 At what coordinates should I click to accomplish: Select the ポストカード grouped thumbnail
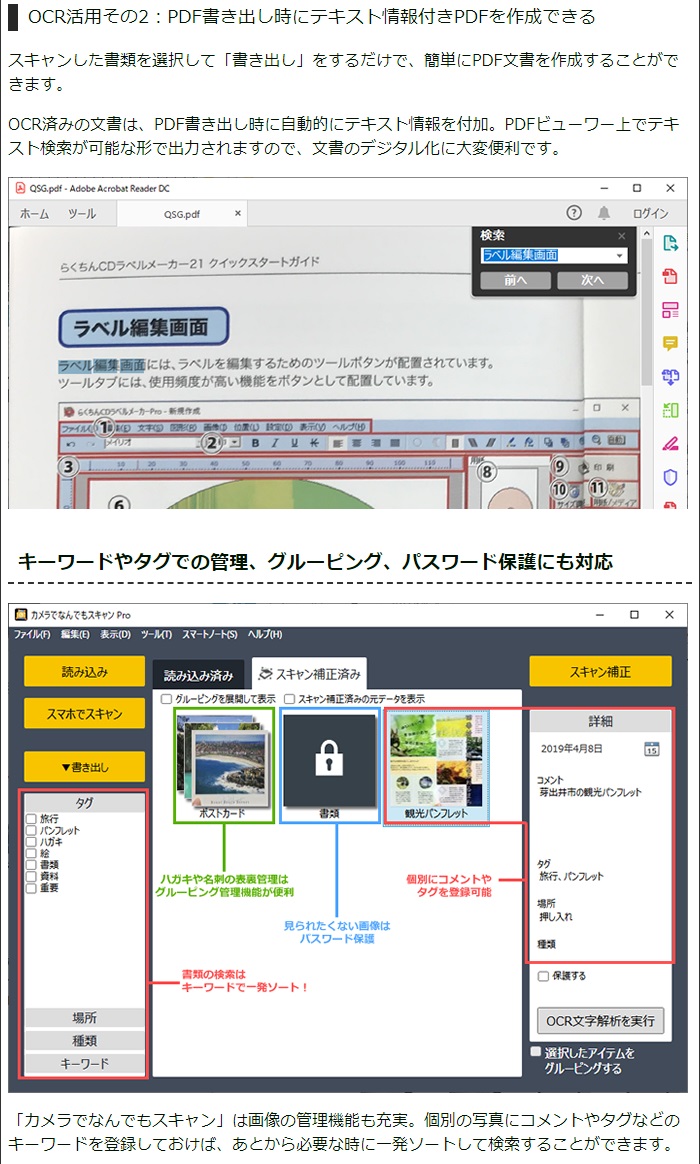224,765
